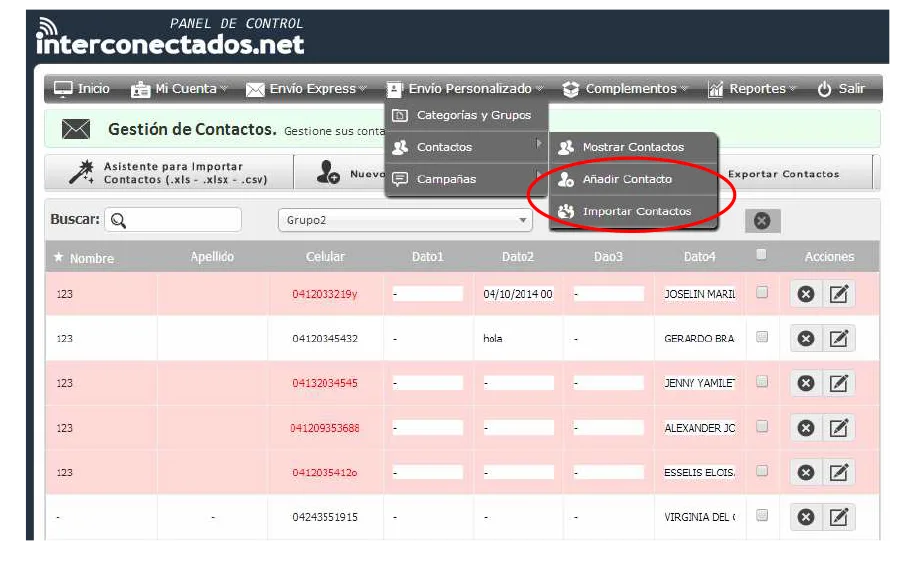Click the Salir power icon

824,89
